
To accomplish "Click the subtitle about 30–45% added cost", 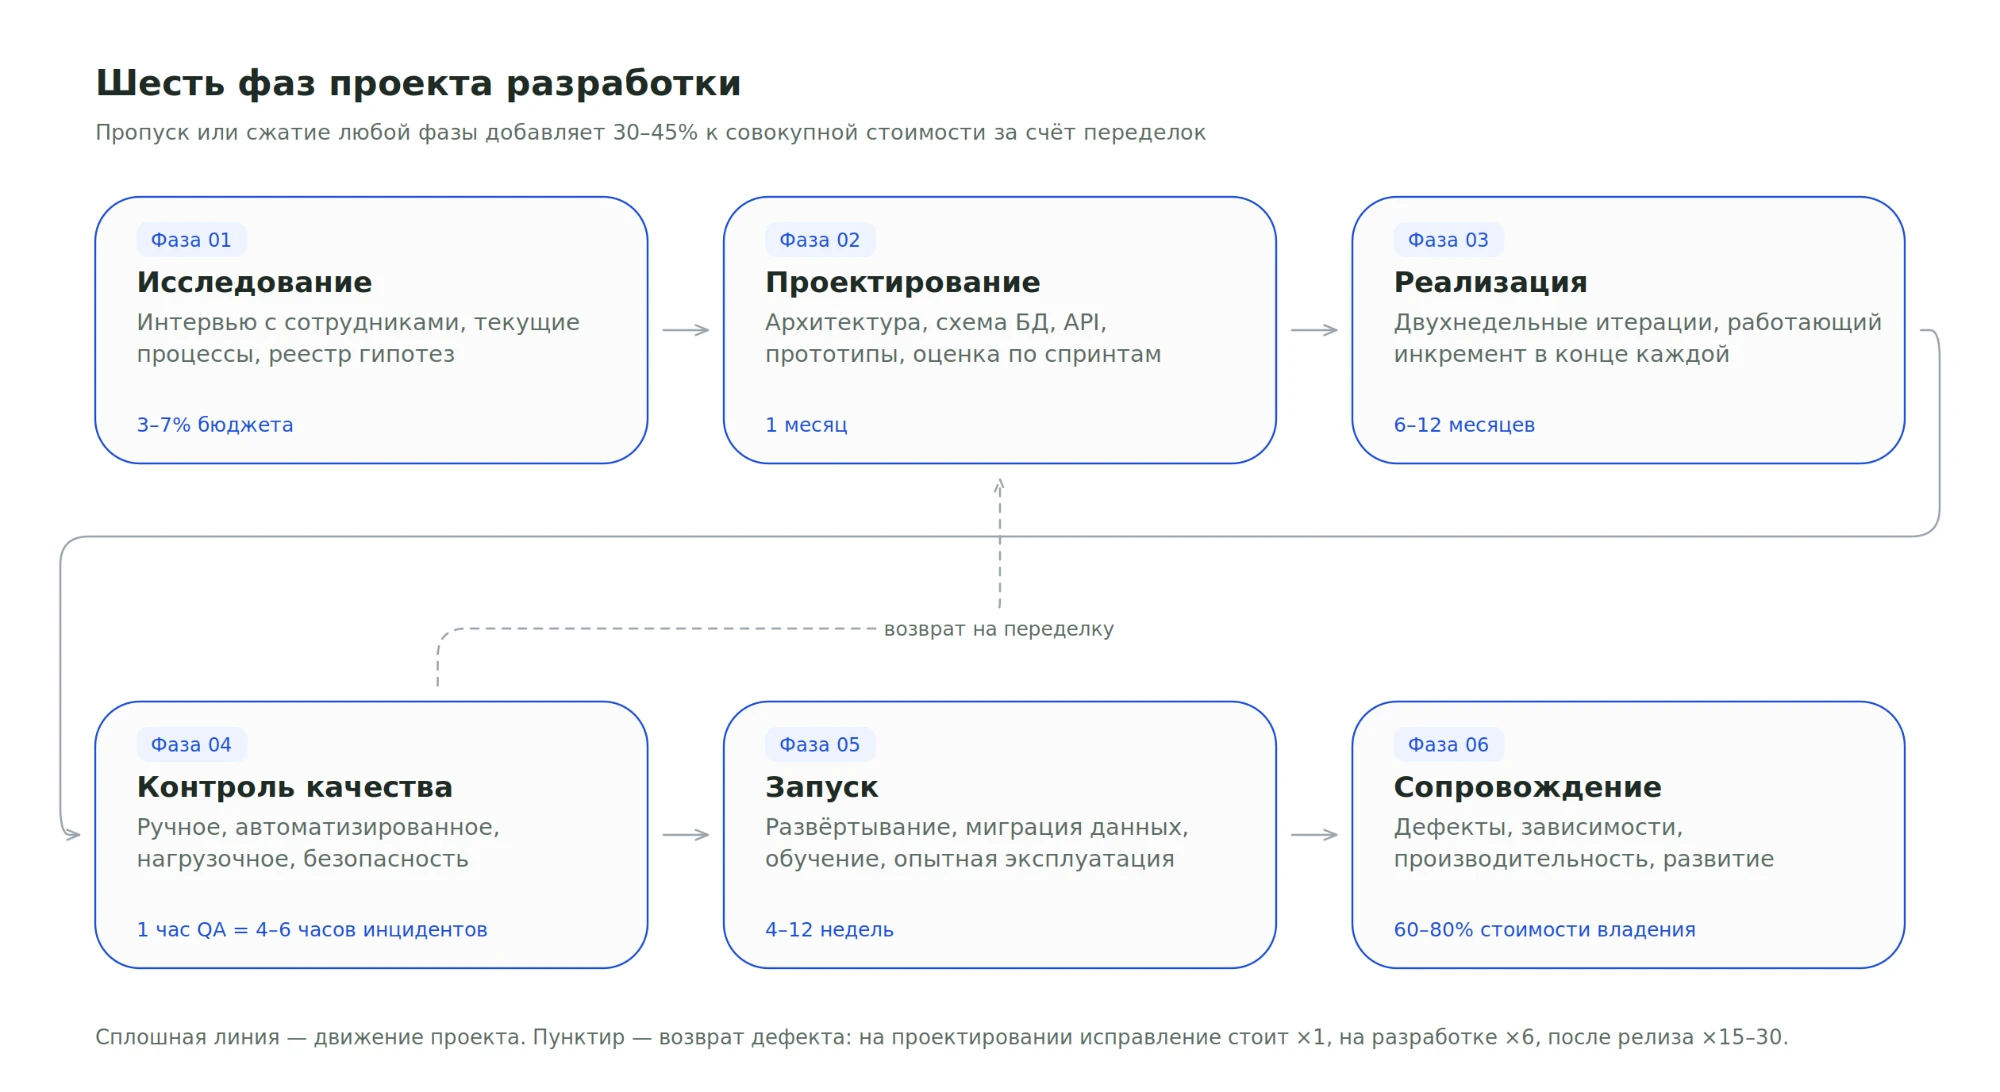I will 650,133.
